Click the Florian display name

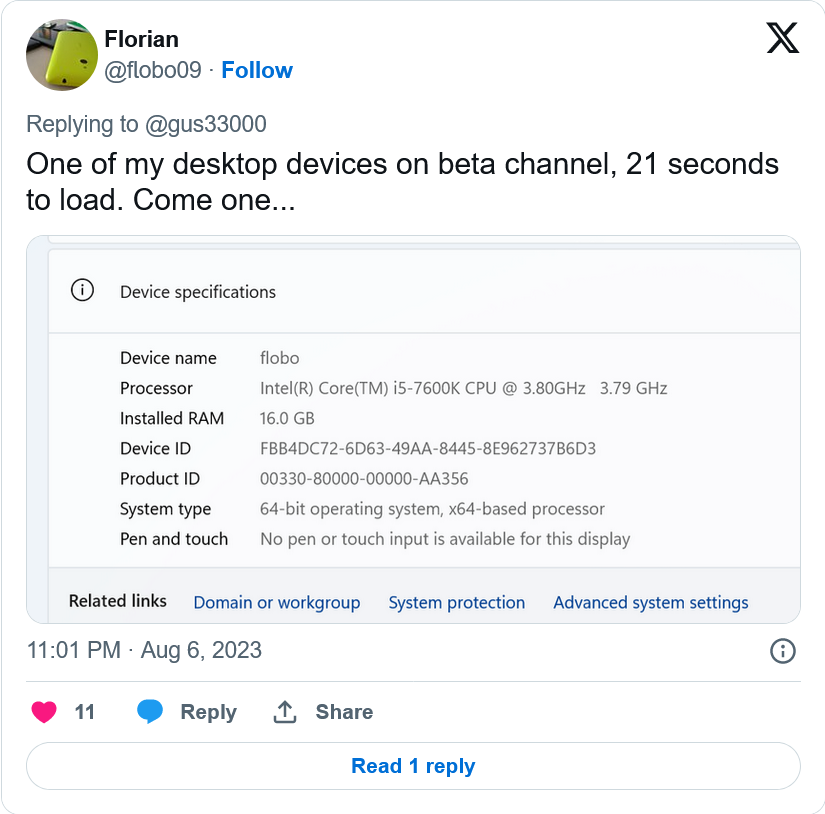(141, 39)
